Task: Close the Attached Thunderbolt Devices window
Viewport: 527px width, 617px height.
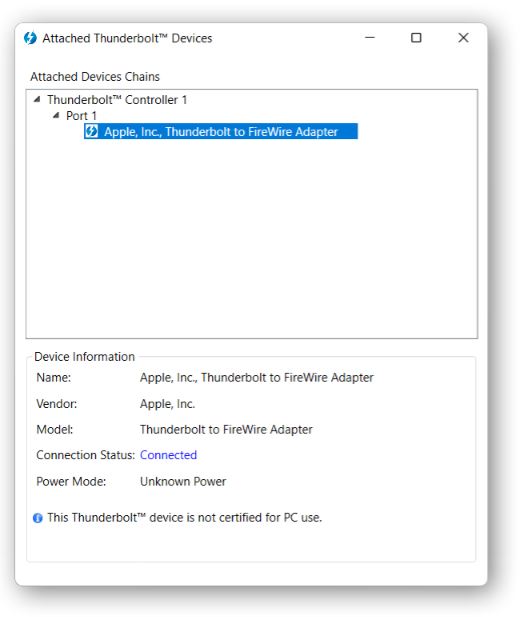Action: (x=464, y=38)
